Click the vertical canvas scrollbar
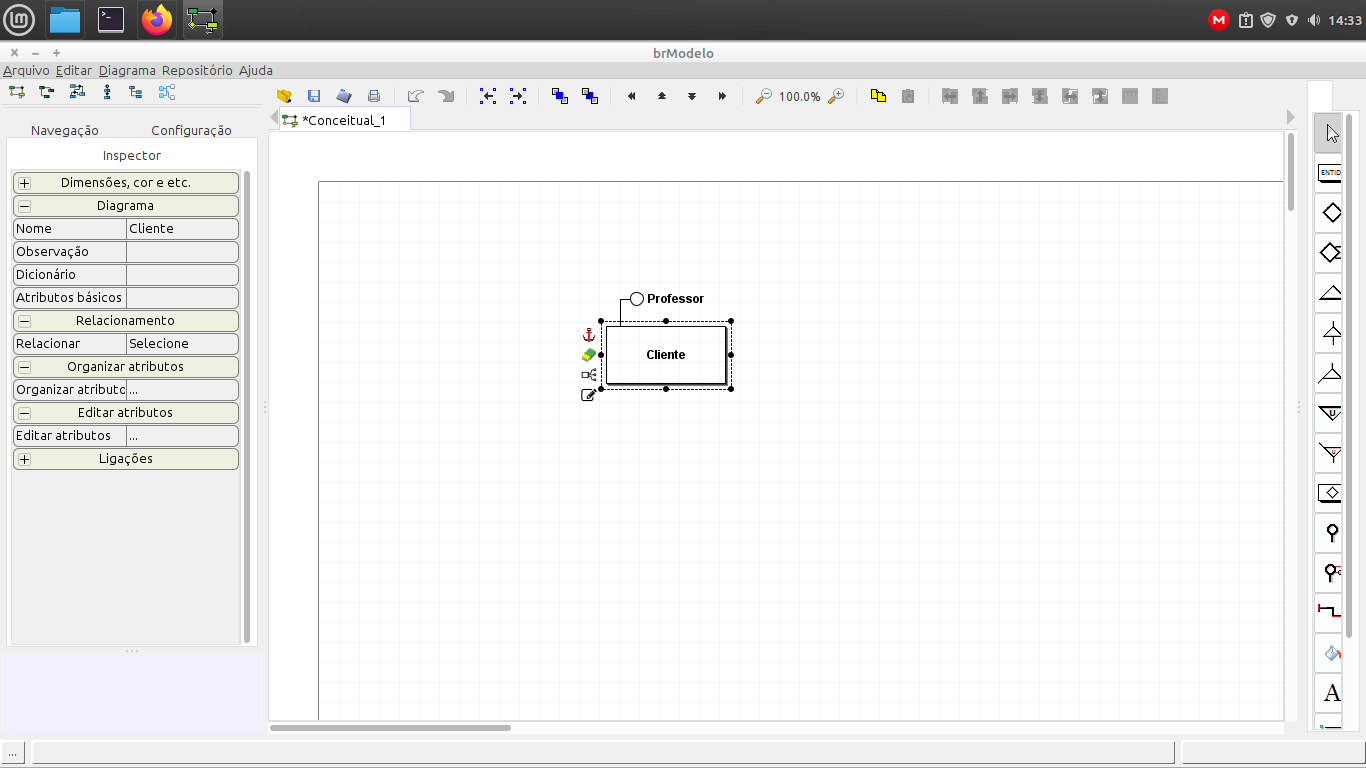Screen dimensions: 1366x768 point(1291,172)
